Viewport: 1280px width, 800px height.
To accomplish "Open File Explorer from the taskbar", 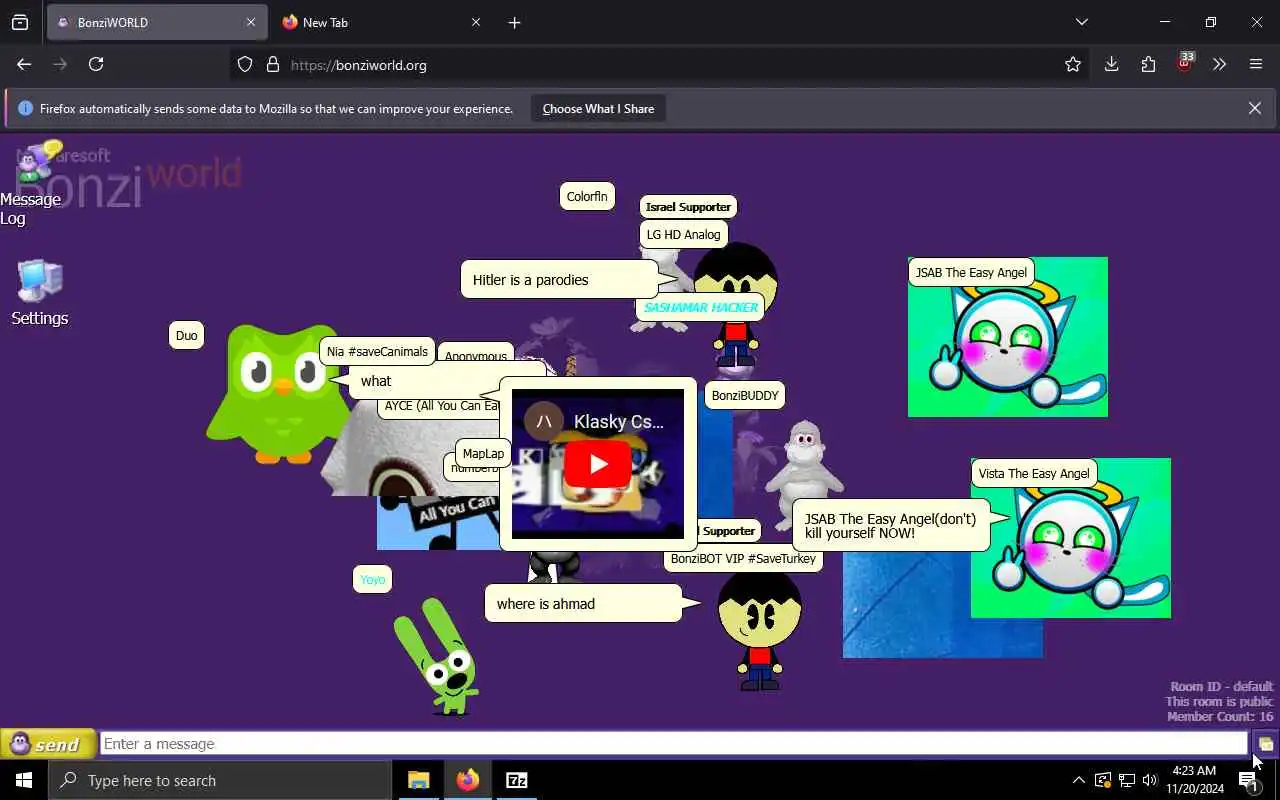I will [x=418, y=780].
